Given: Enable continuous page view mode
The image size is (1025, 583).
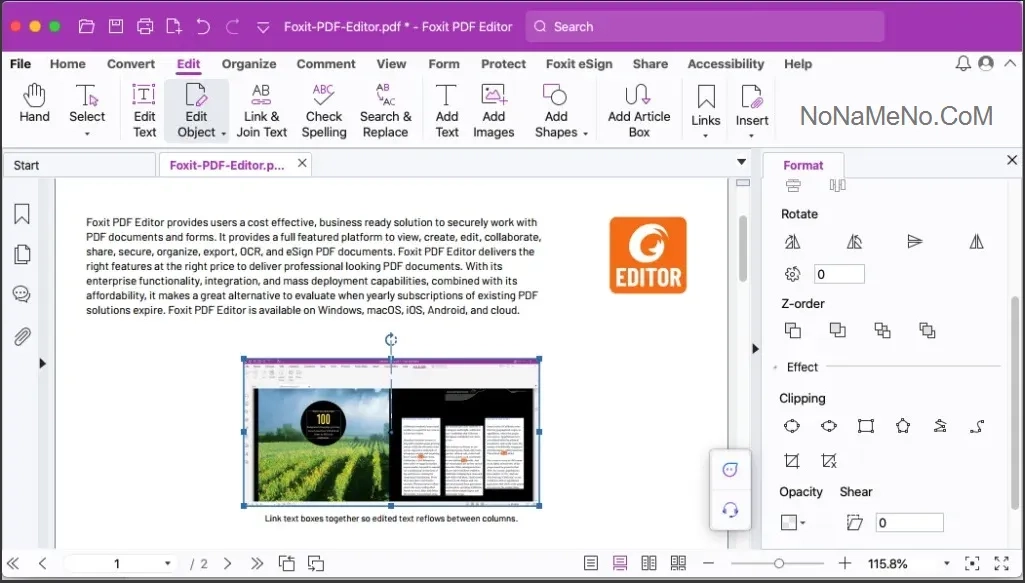Looking at the screenshot, I should point(620,564).
